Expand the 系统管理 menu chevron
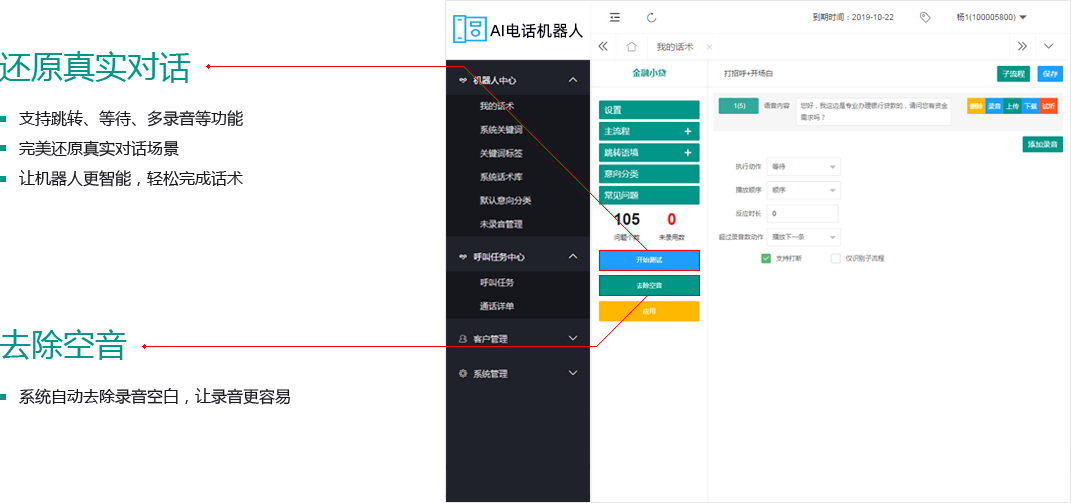 [x=573, y=373]
